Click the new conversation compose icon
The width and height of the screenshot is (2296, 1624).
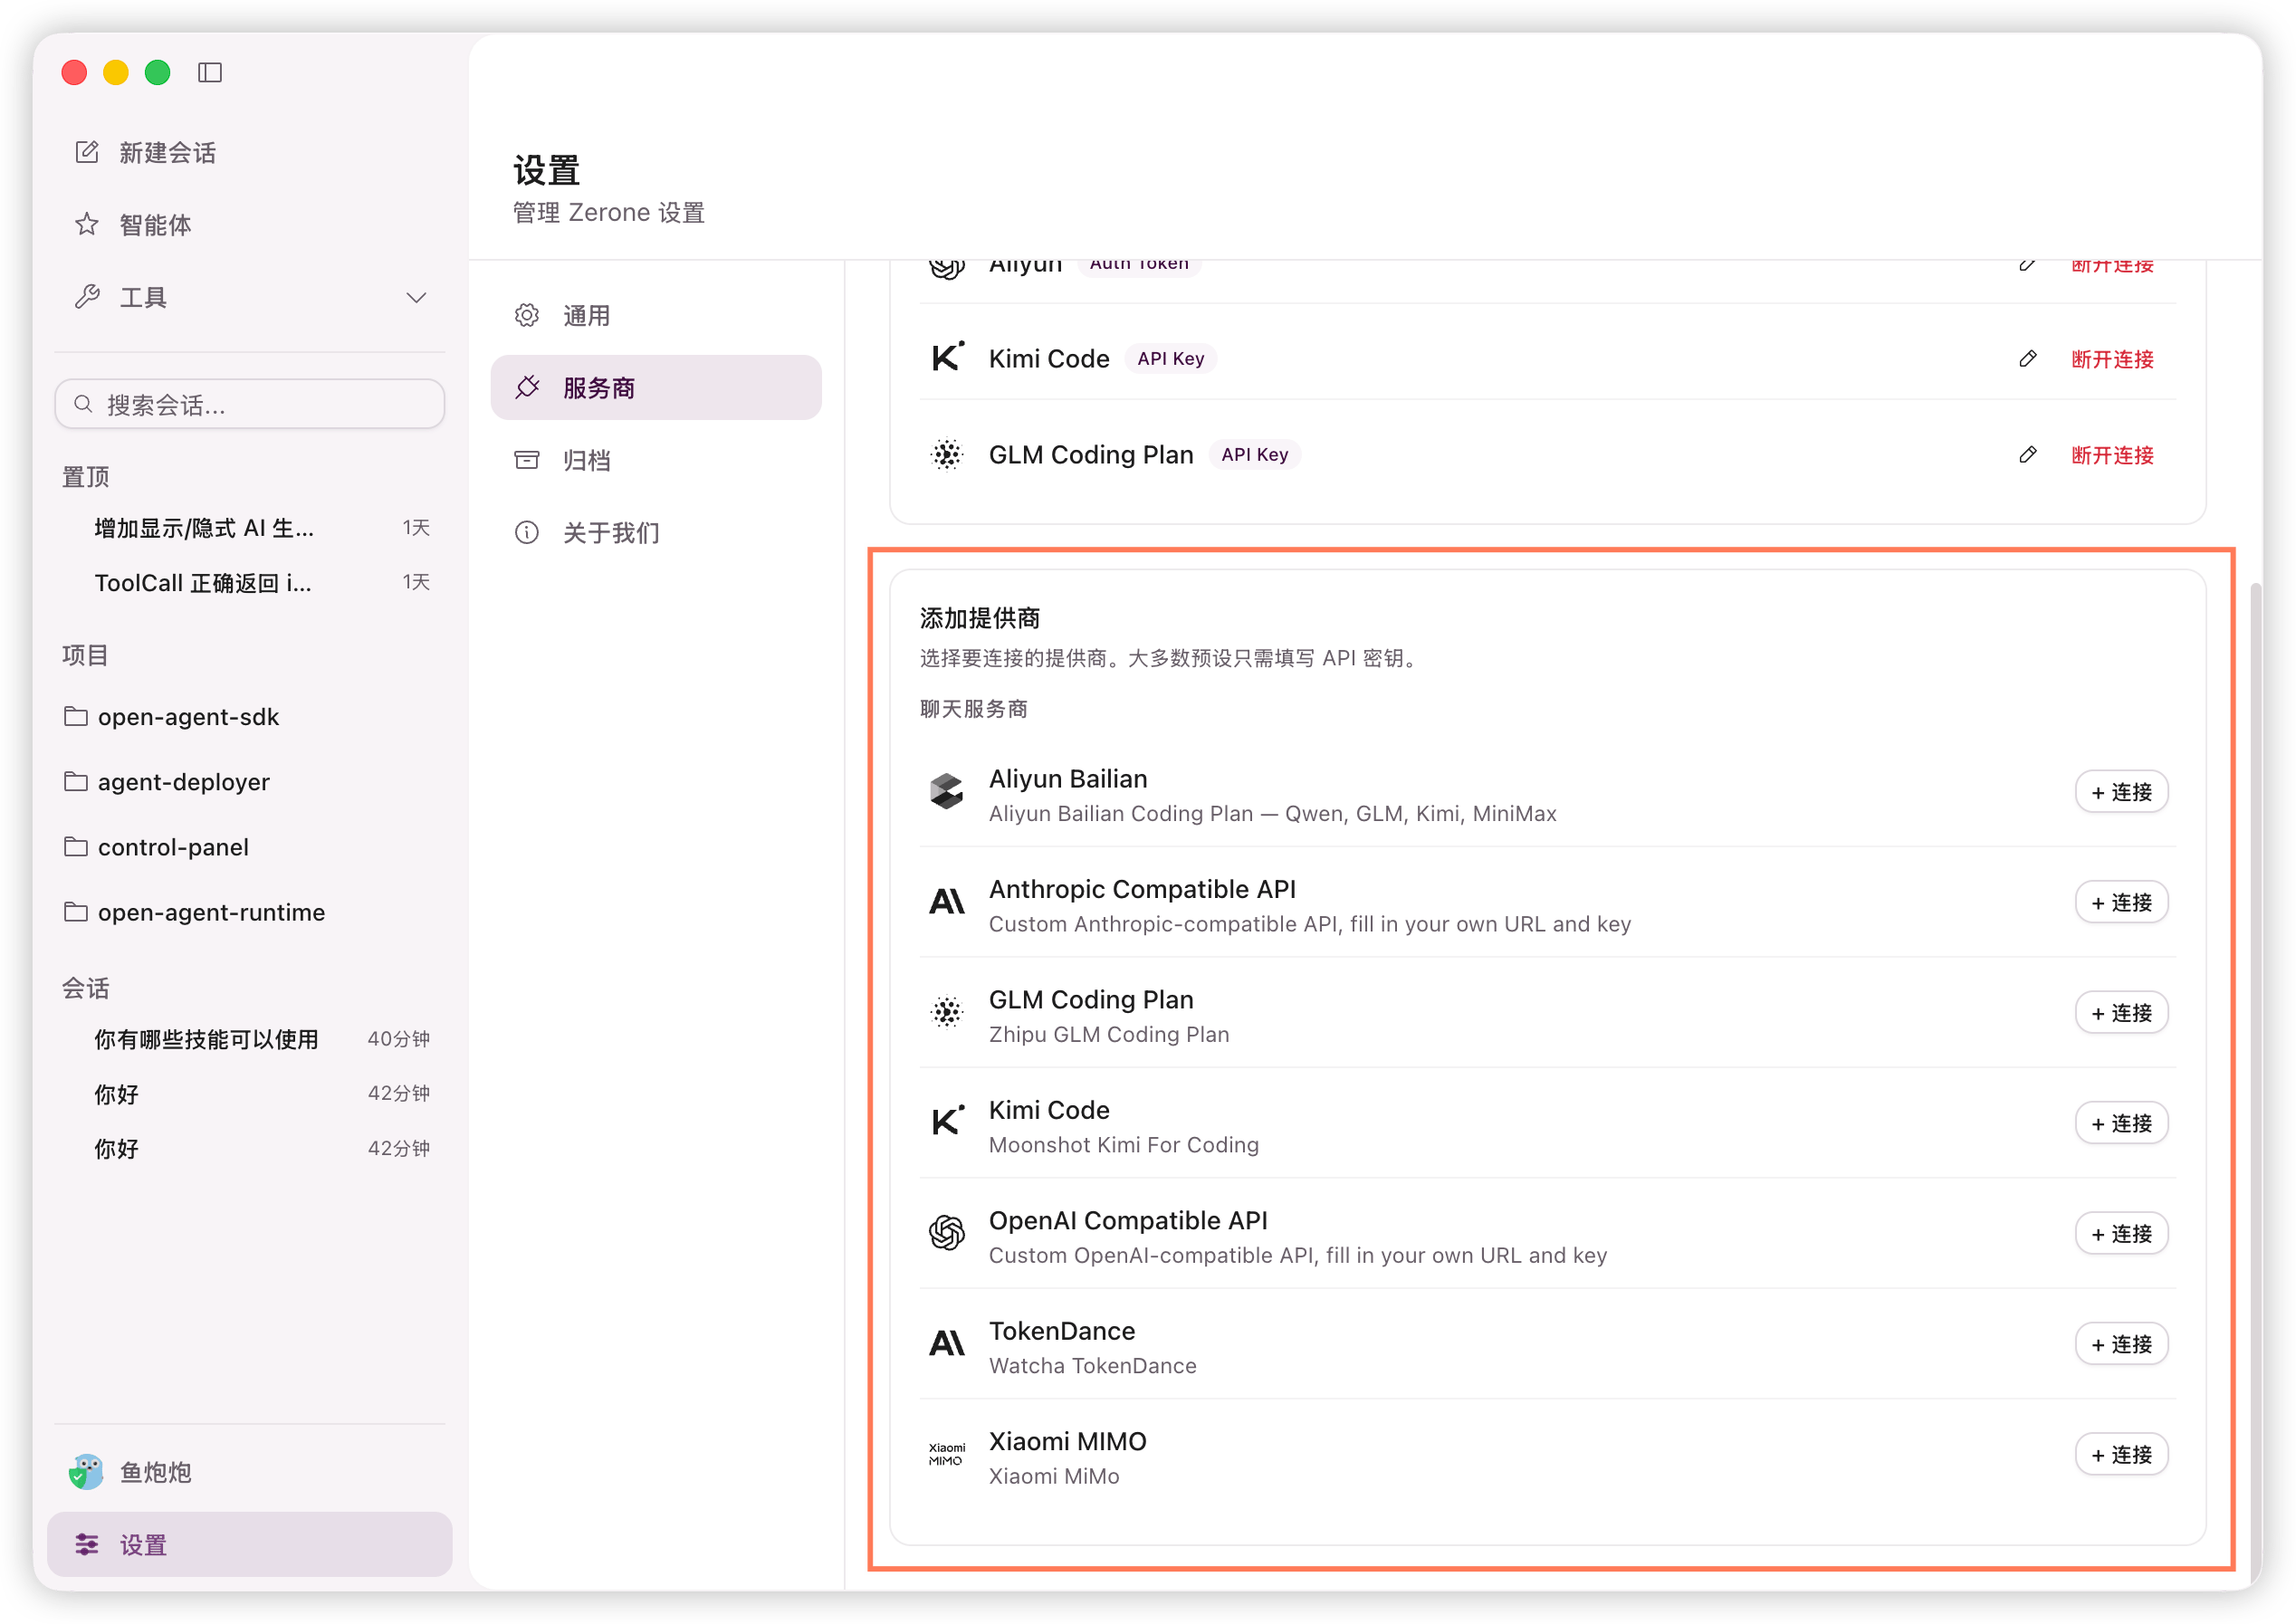[x=87, y=152]
